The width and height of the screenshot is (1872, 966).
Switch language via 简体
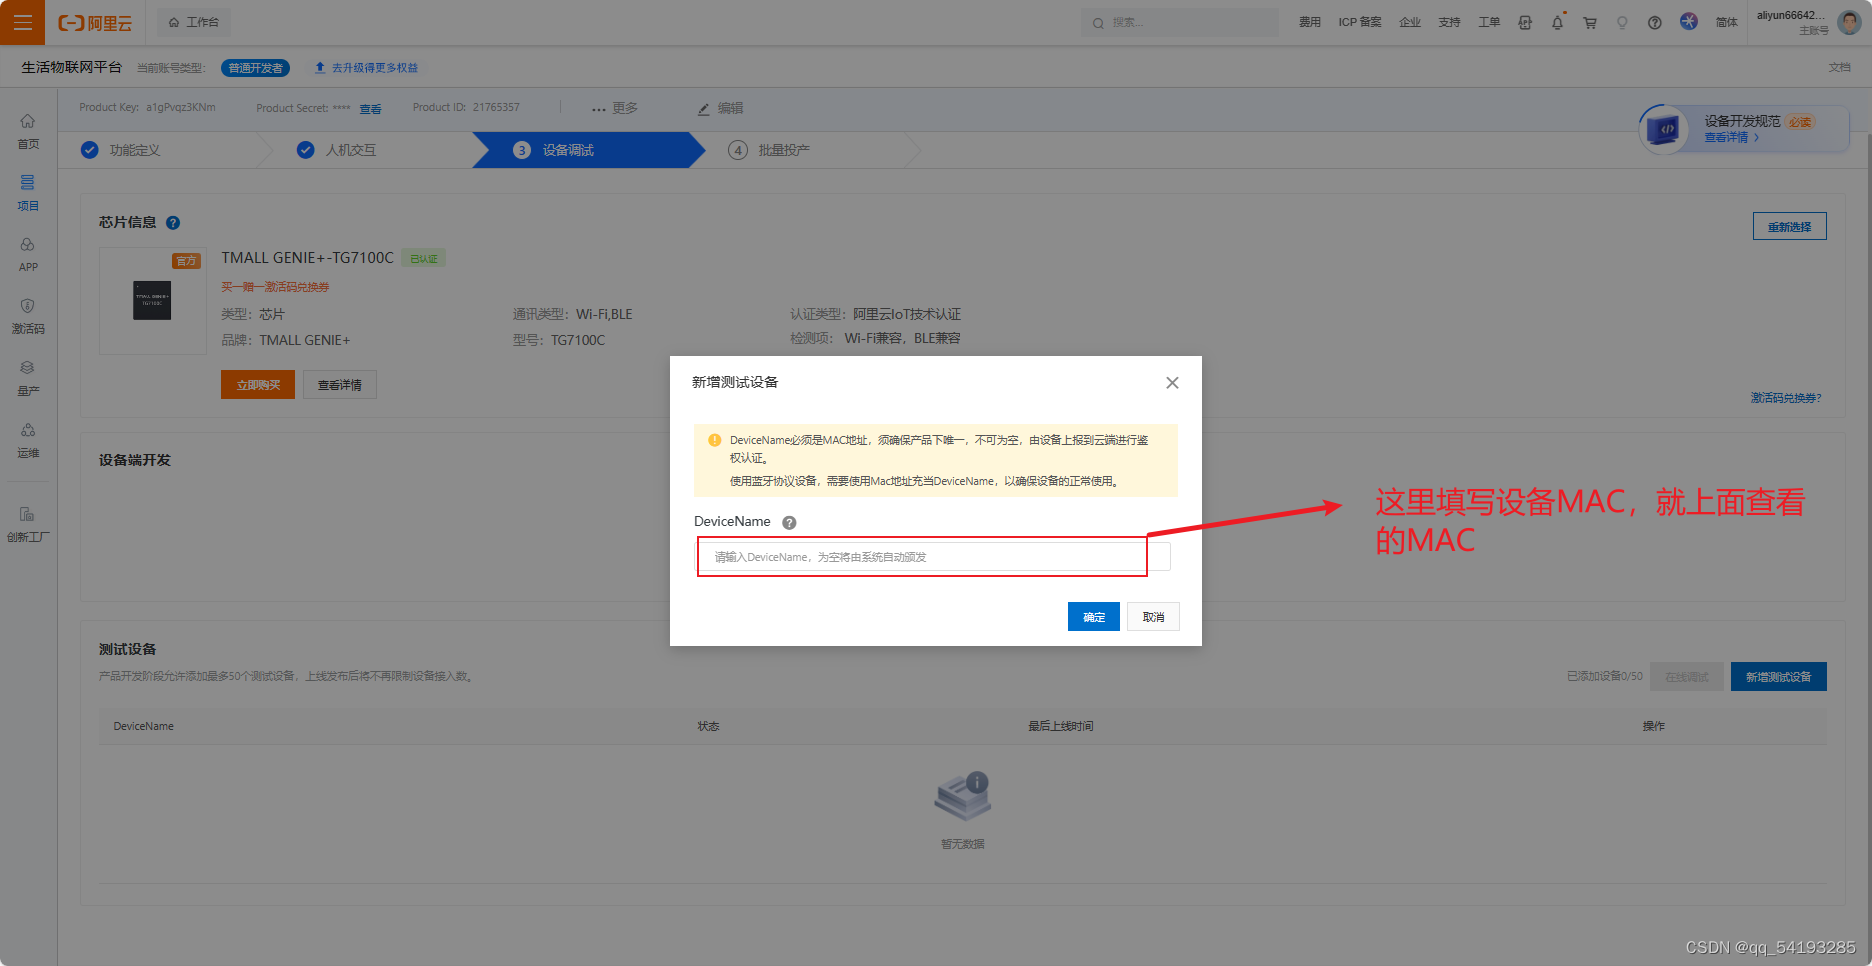(1727, 22)
